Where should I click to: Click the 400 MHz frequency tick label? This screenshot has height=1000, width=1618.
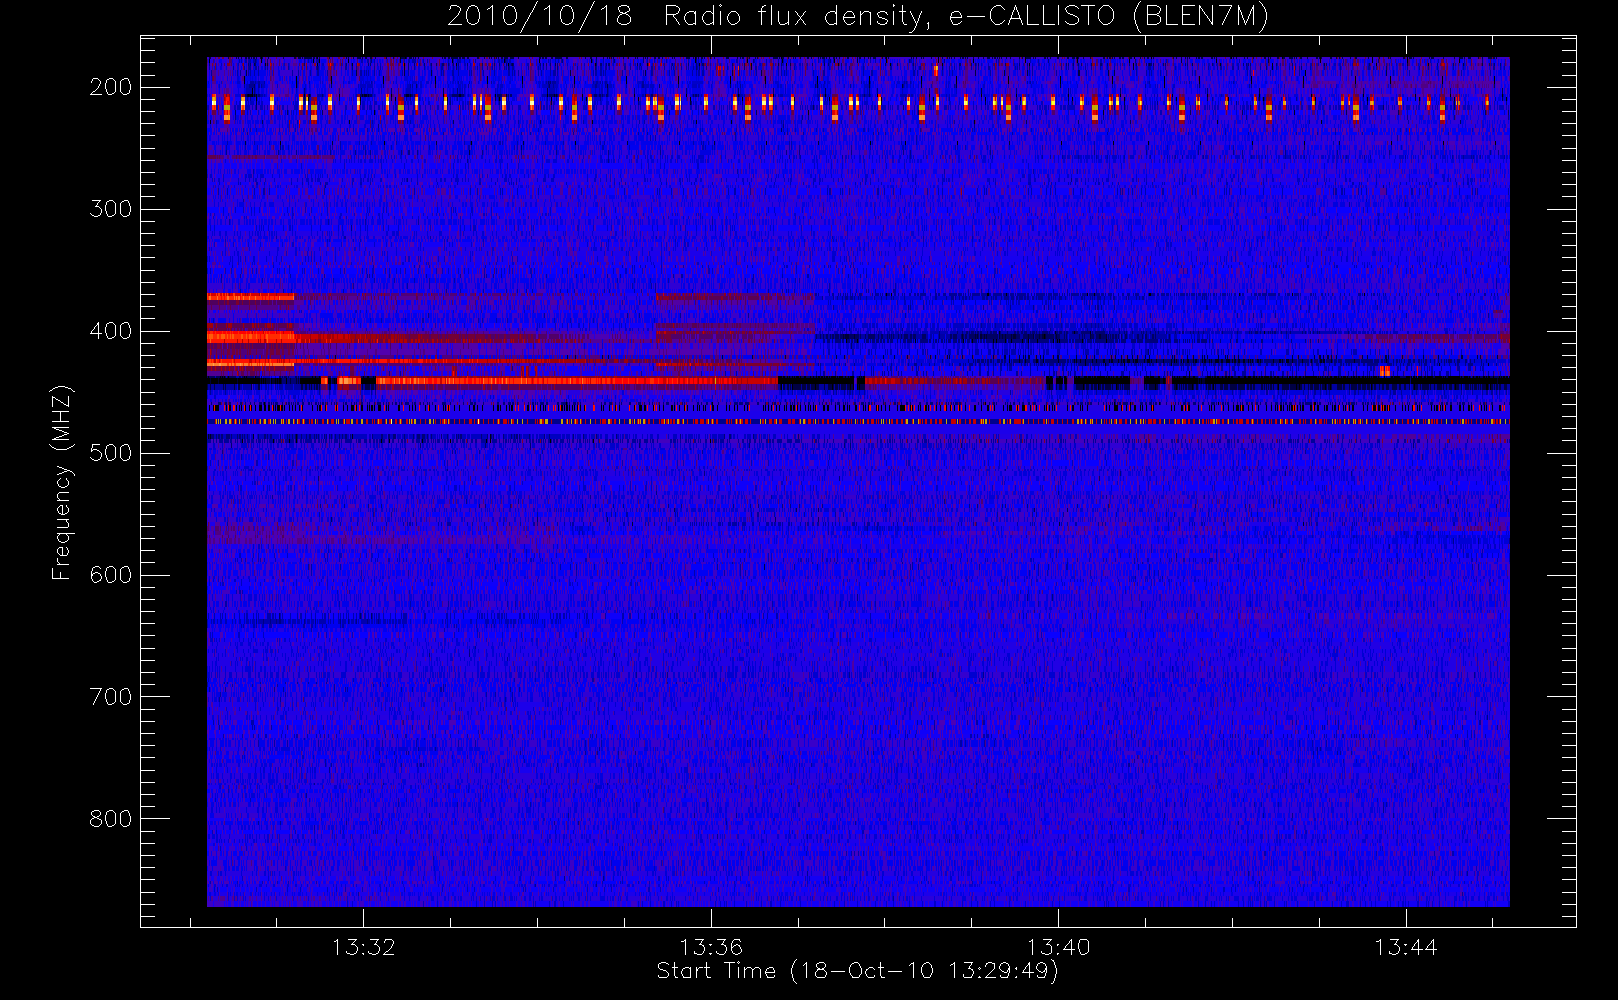tap(111, 331)
